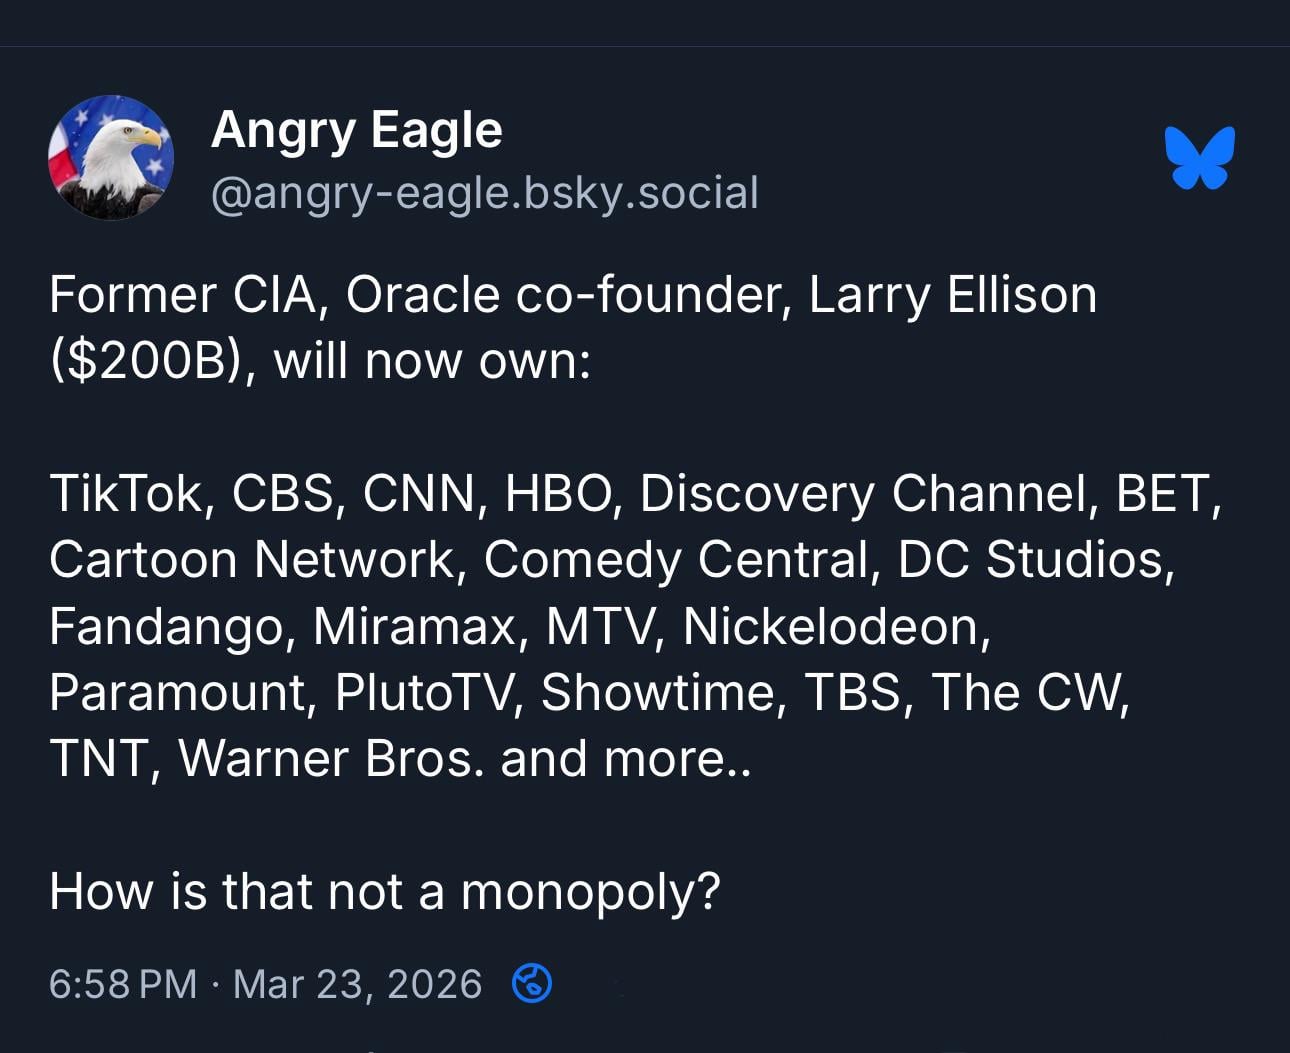The image size is (1290, 1053).
Task: Click the @angry-eagle.bsky.social handle
Action: tap(484, 193)
